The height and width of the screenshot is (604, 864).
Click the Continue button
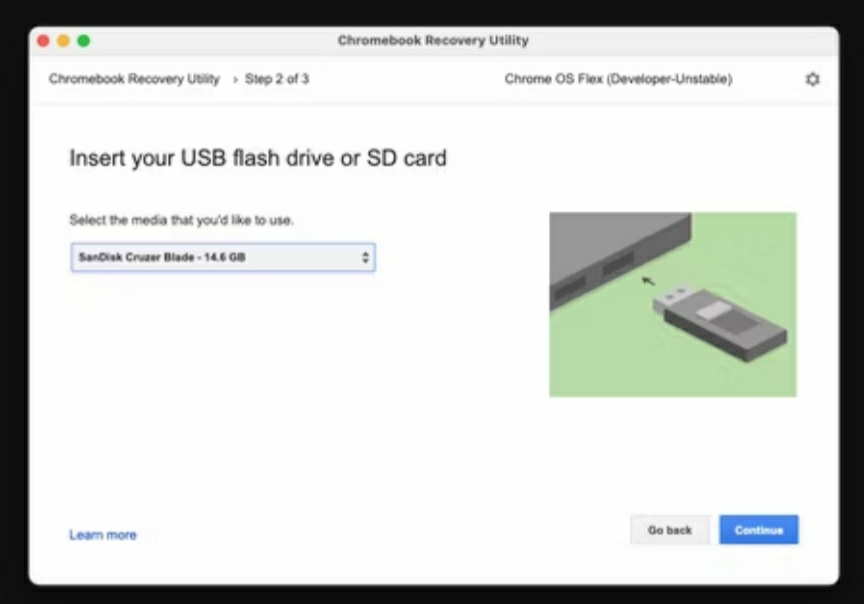tap(758, 530)
